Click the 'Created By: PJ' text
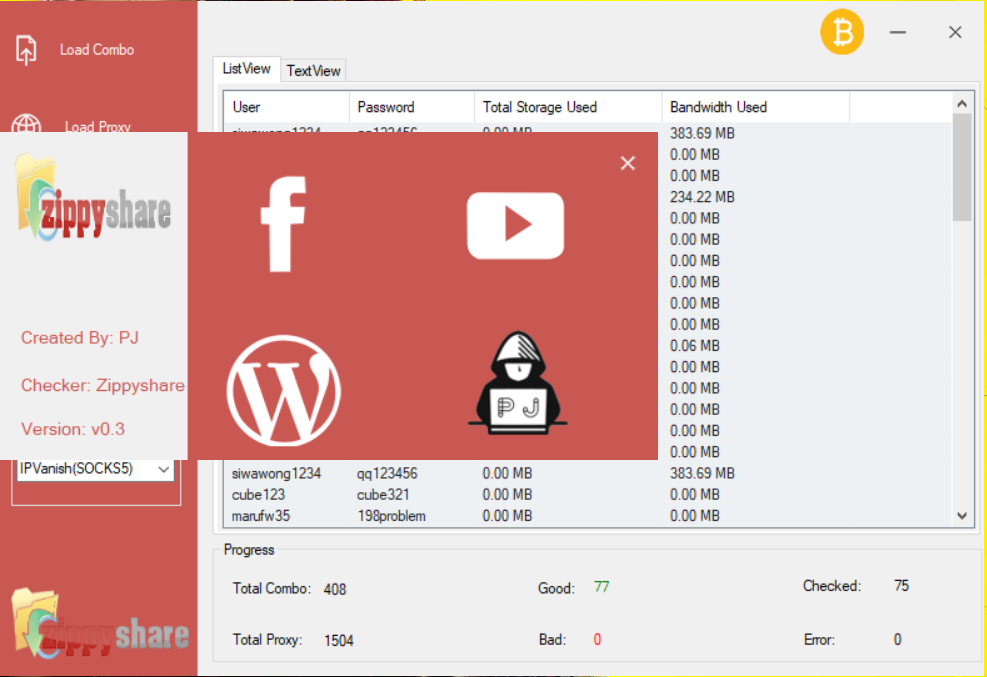The width and height of the screenshot is (987, 677). click(80, 338)
